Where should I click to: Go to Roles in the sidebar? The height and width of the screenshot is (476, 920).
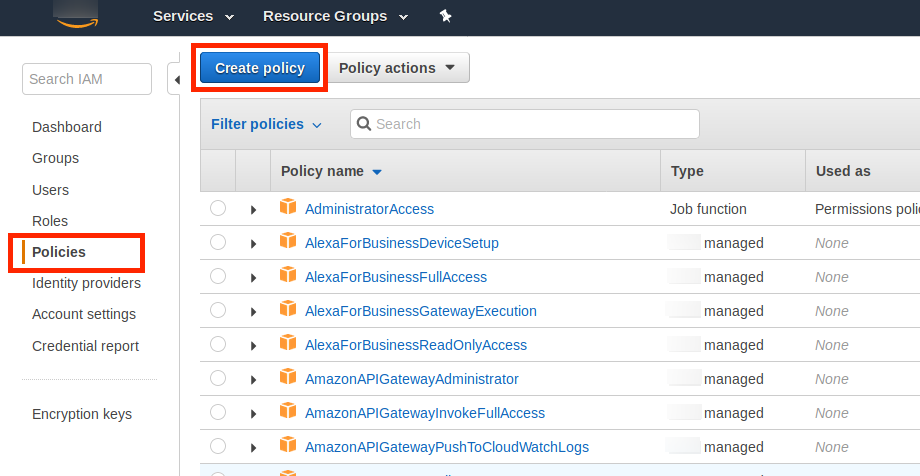coord(50,221)
